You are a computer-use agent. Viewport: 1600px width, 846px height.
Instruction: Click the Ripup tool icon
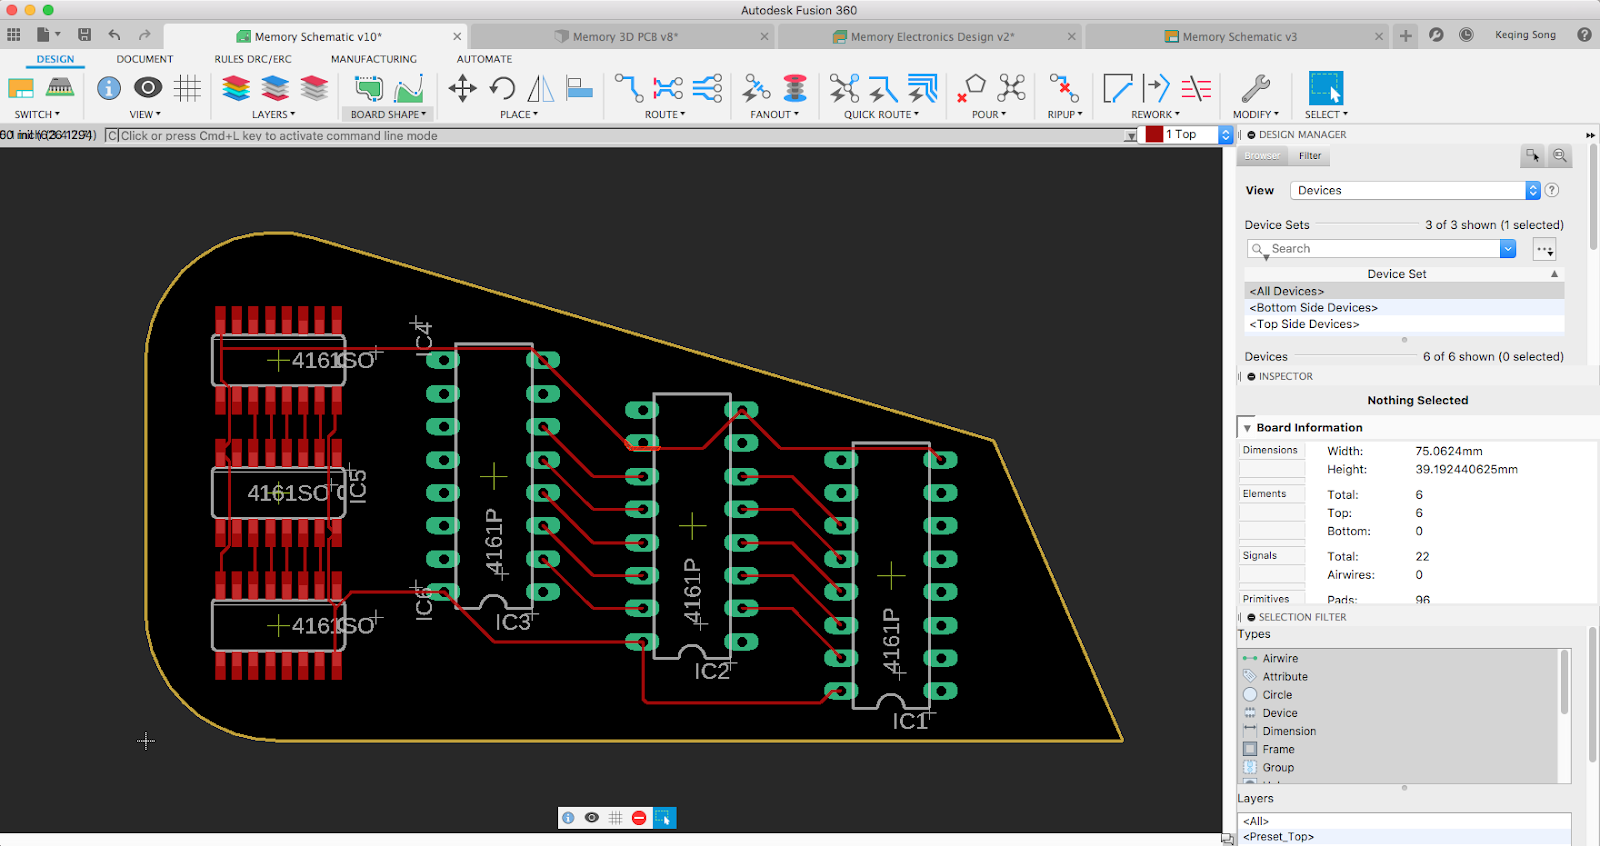point(1063,89)
